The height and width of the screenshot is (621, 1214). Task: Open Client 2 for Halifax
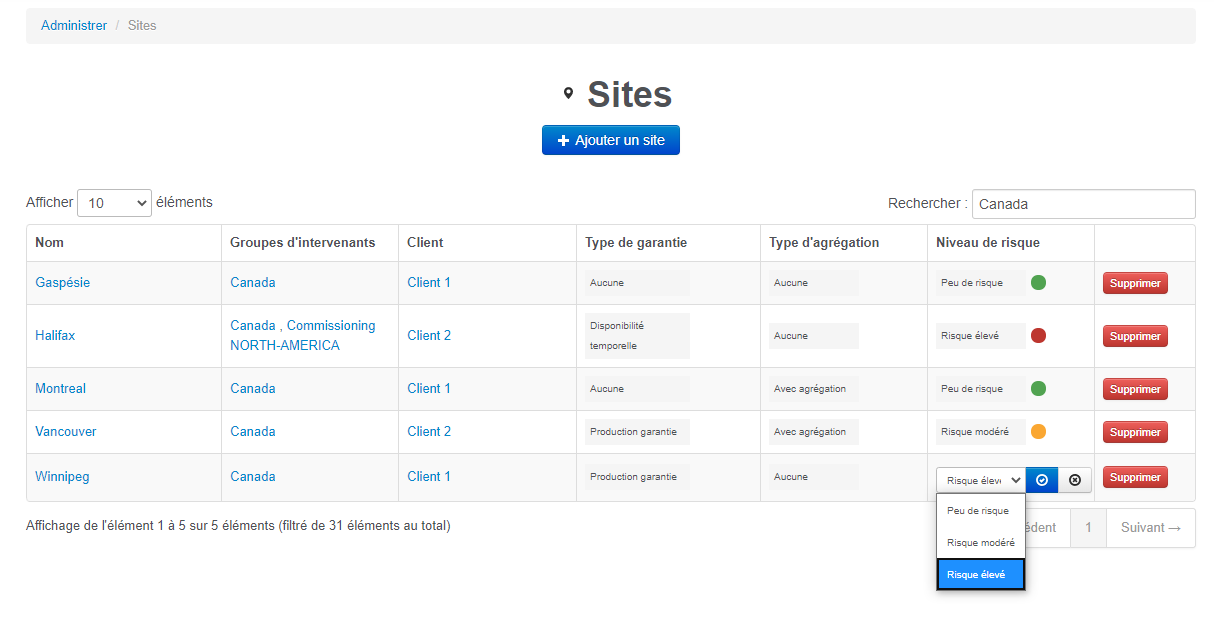pos(428,335)
